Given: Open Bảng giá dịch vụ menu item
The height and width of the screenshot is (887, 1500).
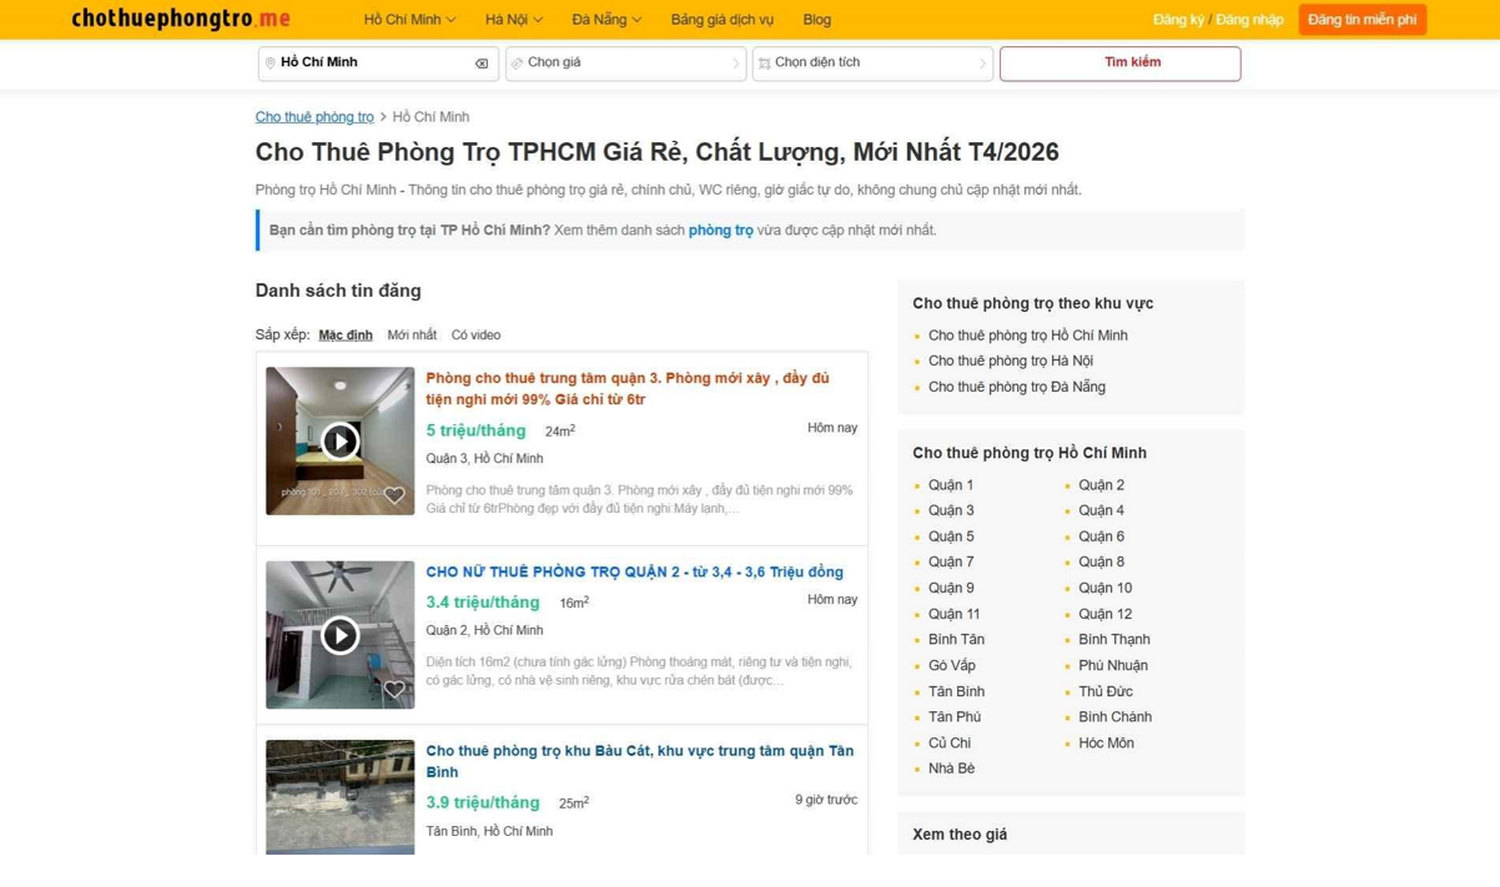Looking at the screenshot, I should click(722, 20).
